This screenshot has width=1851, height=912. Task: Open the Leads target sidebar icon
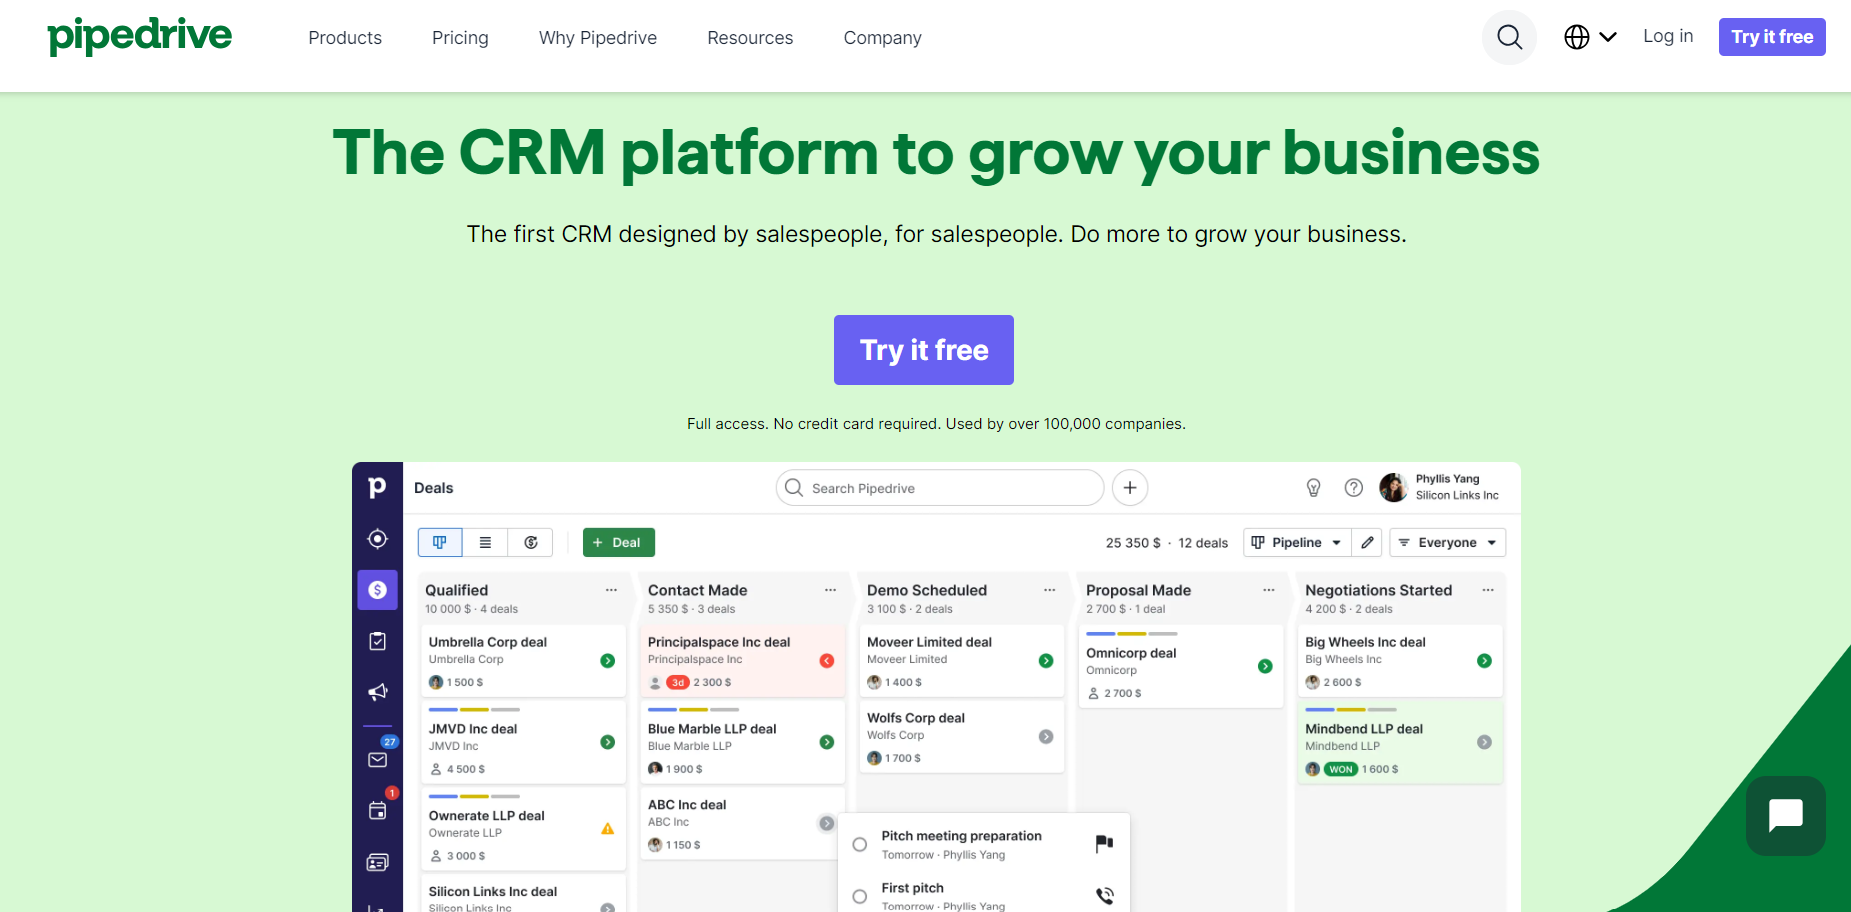point(377,539)
